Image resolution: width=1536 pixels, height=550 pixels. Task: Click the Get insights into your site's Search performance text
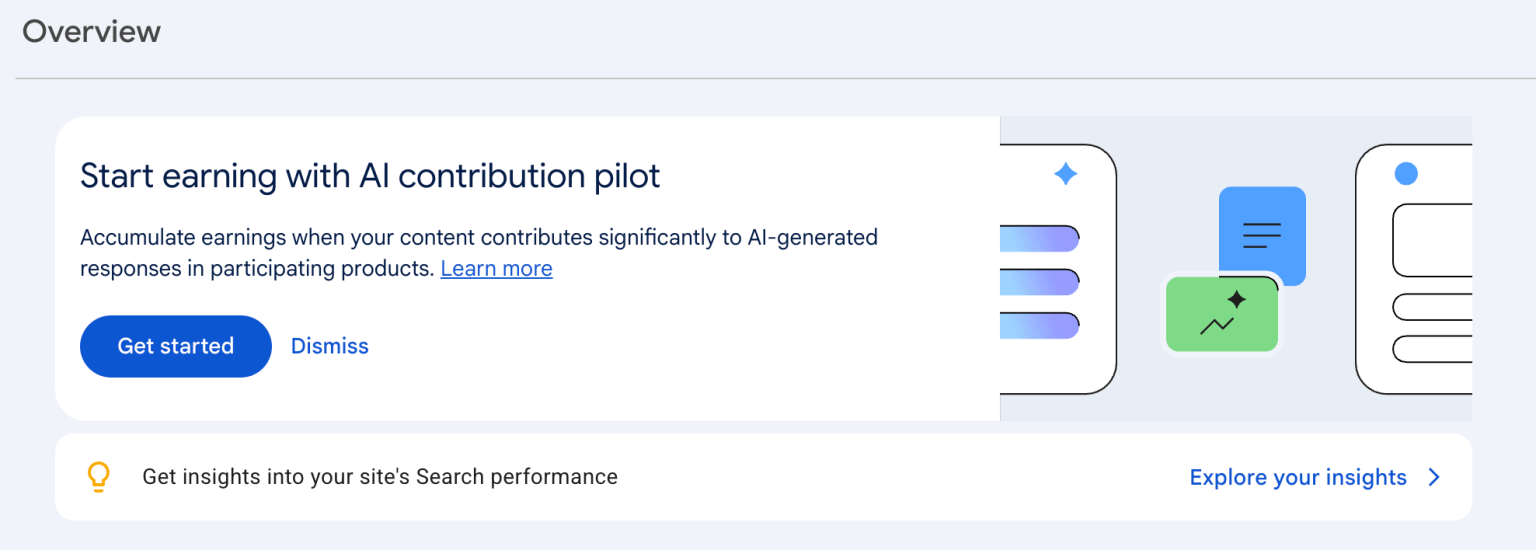pyautogui.click(x=380, y=477)
